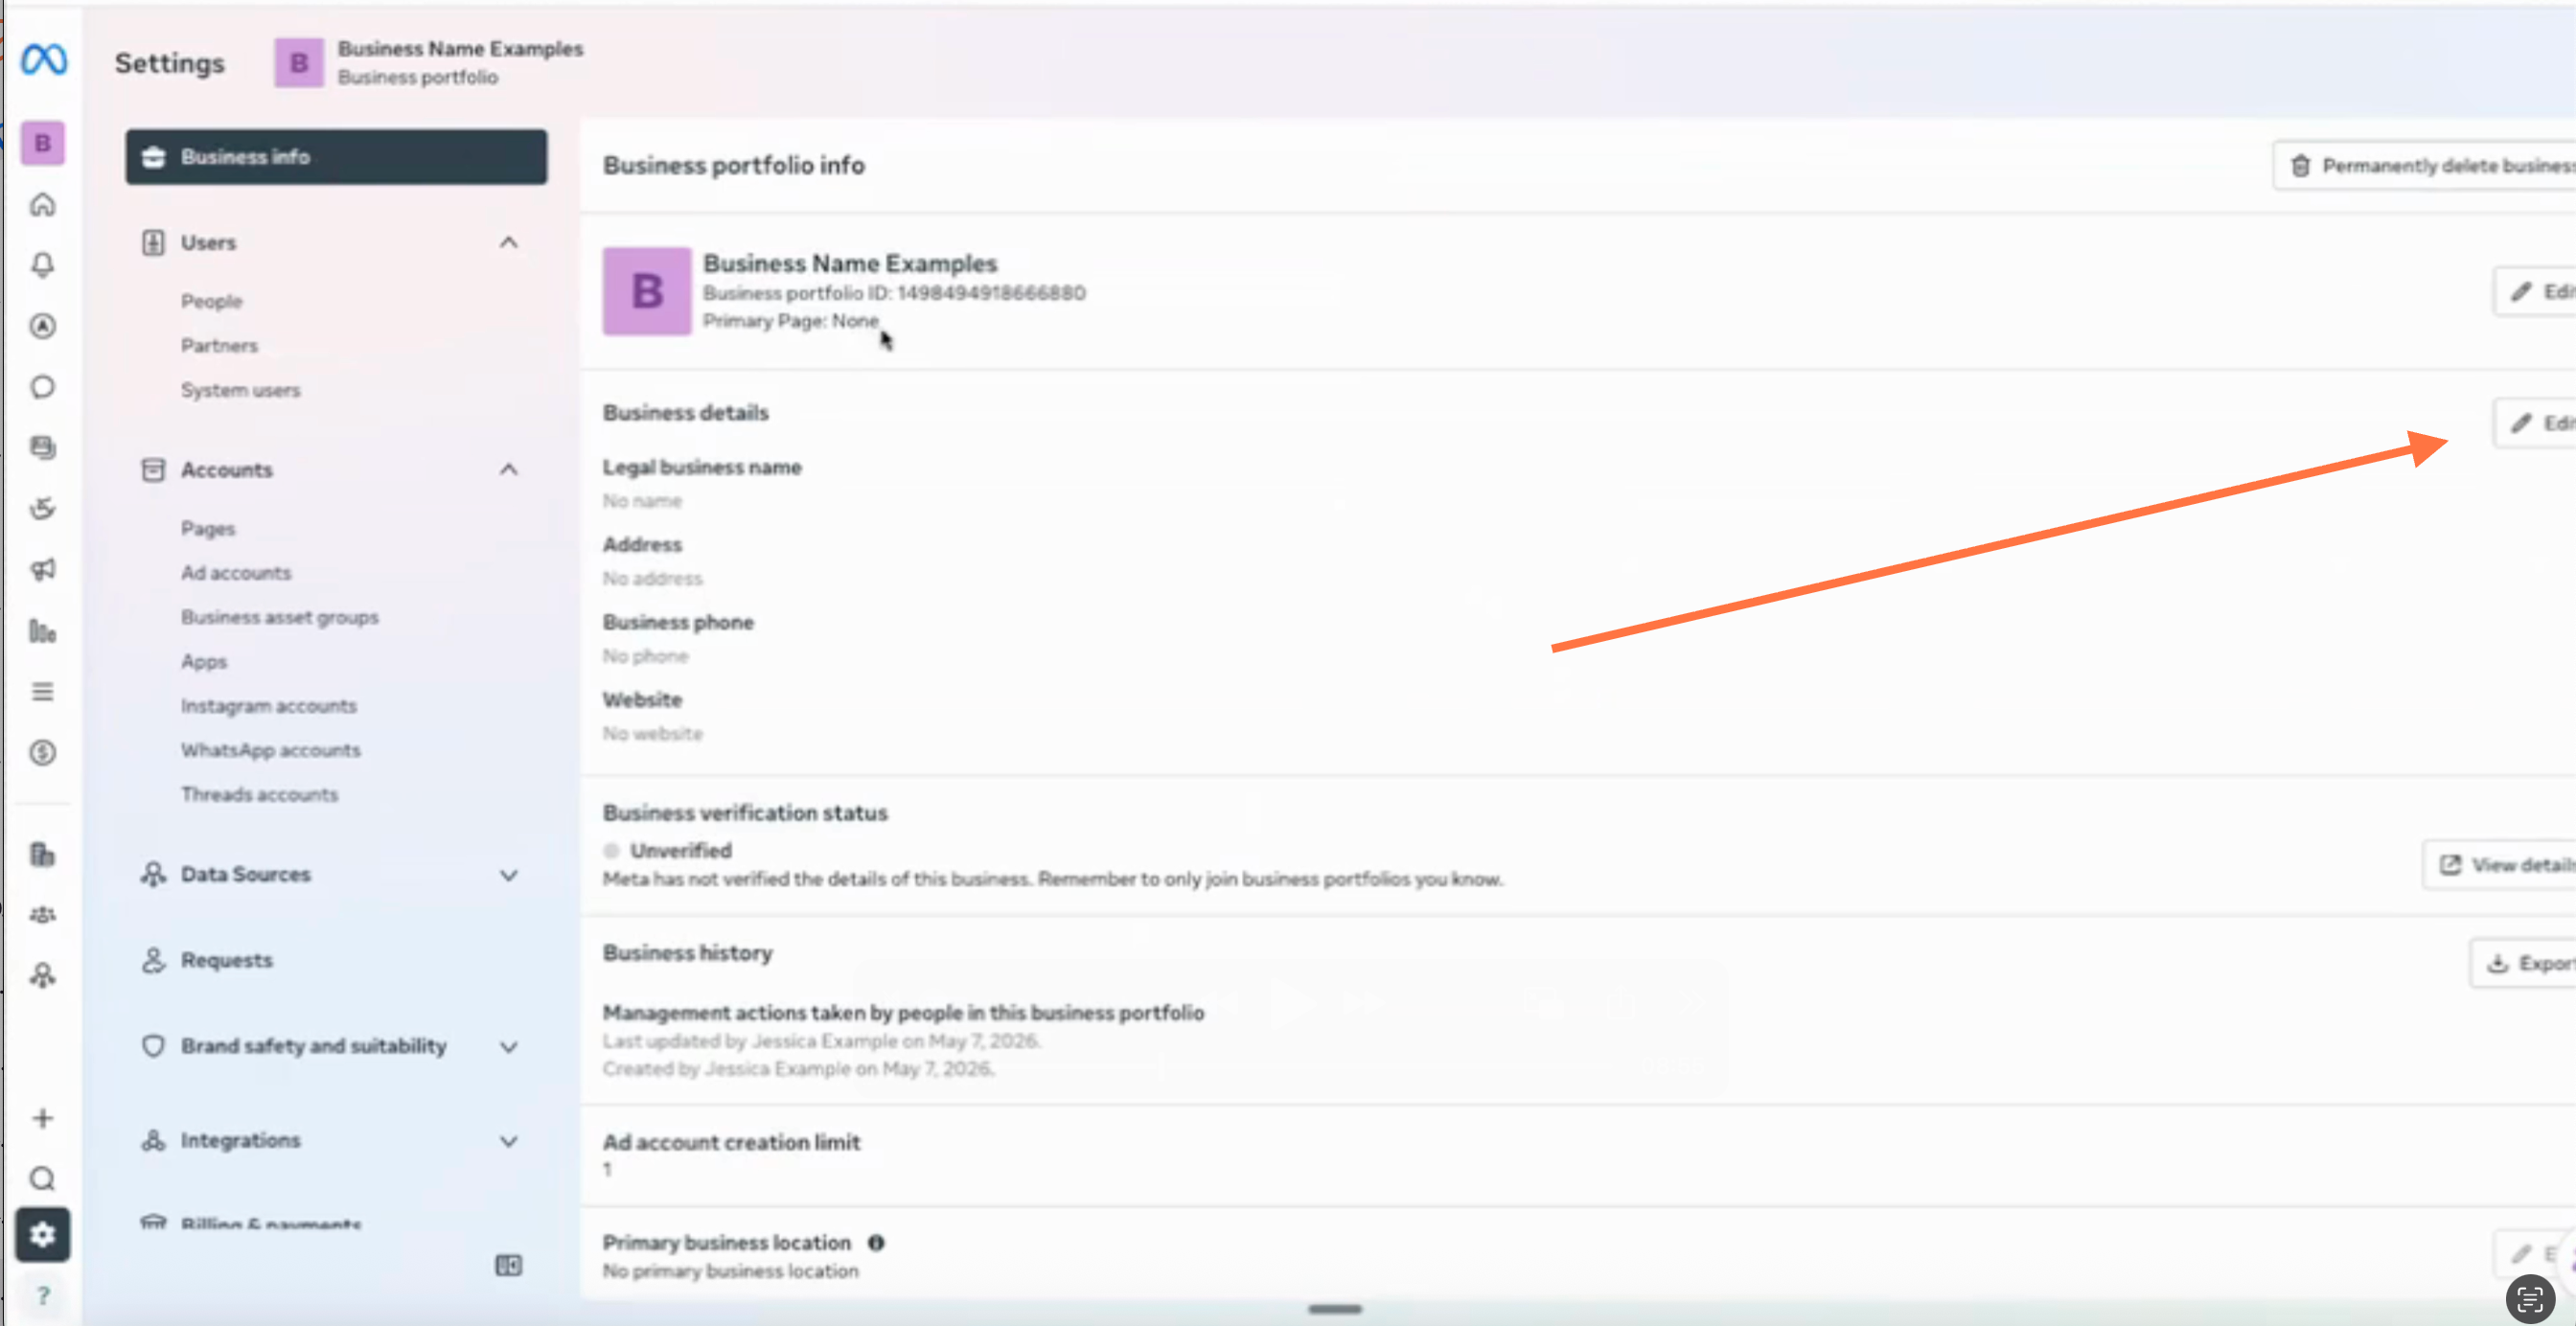Open WhatsApp accounts item
Image resolution: width=2576 pixels, height=1326 pixels.
pos(271,750)
